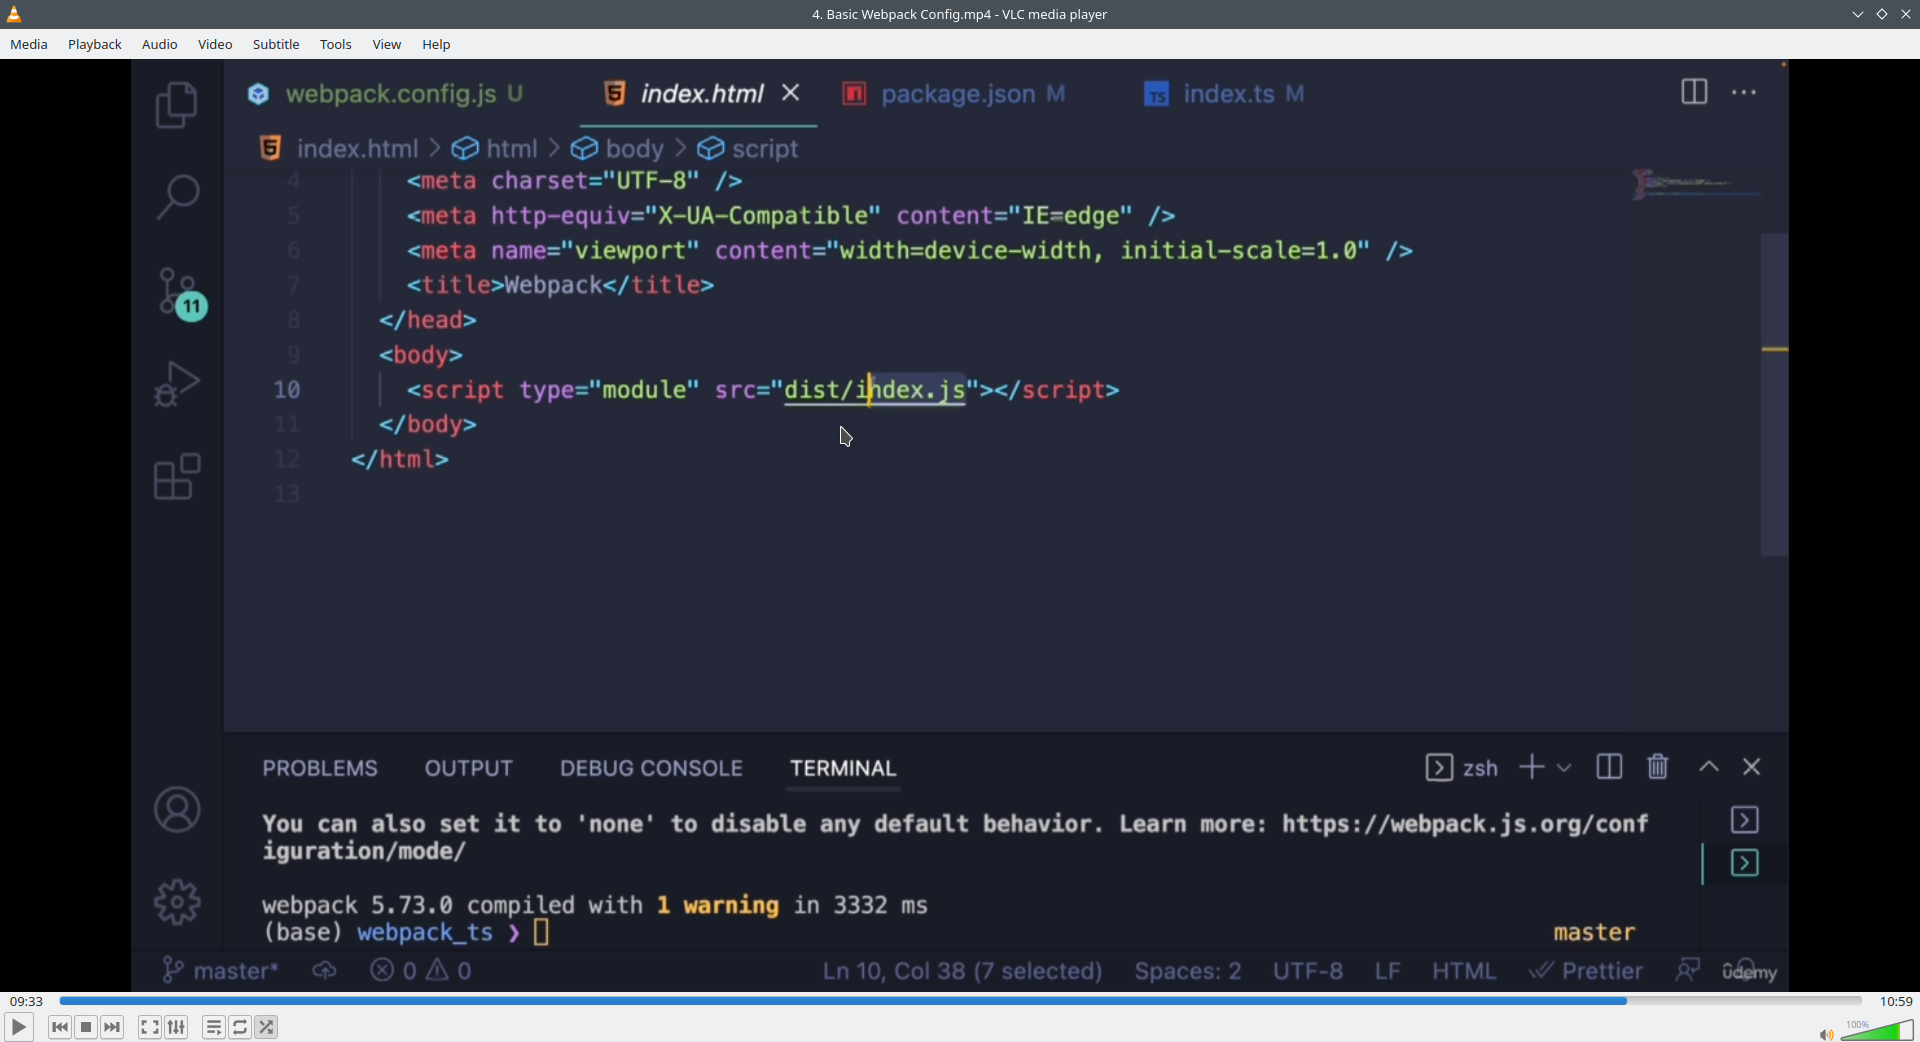Screen dimensions: 1920x1042
Task: Open the Help menu
Action: (436, 44)
